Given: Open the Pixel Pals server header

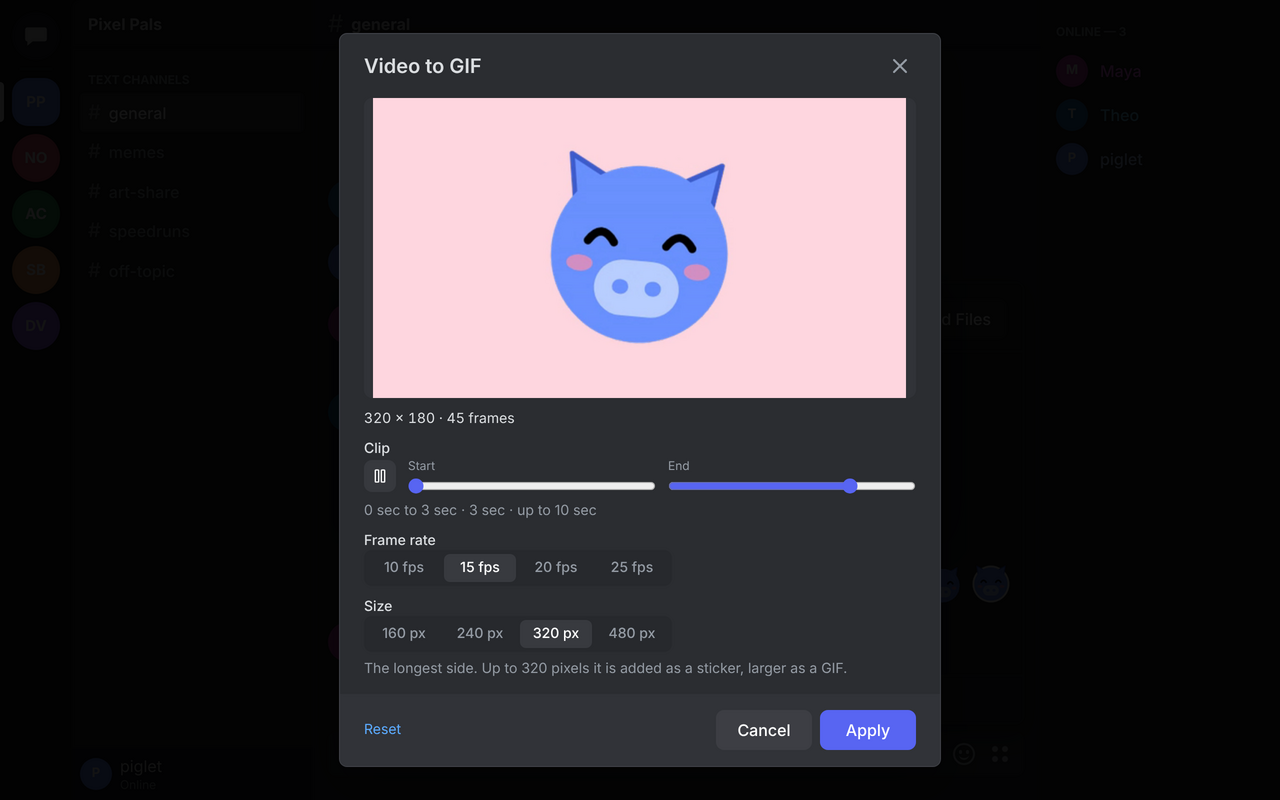Looking at the screenshot, I should 125,24.
